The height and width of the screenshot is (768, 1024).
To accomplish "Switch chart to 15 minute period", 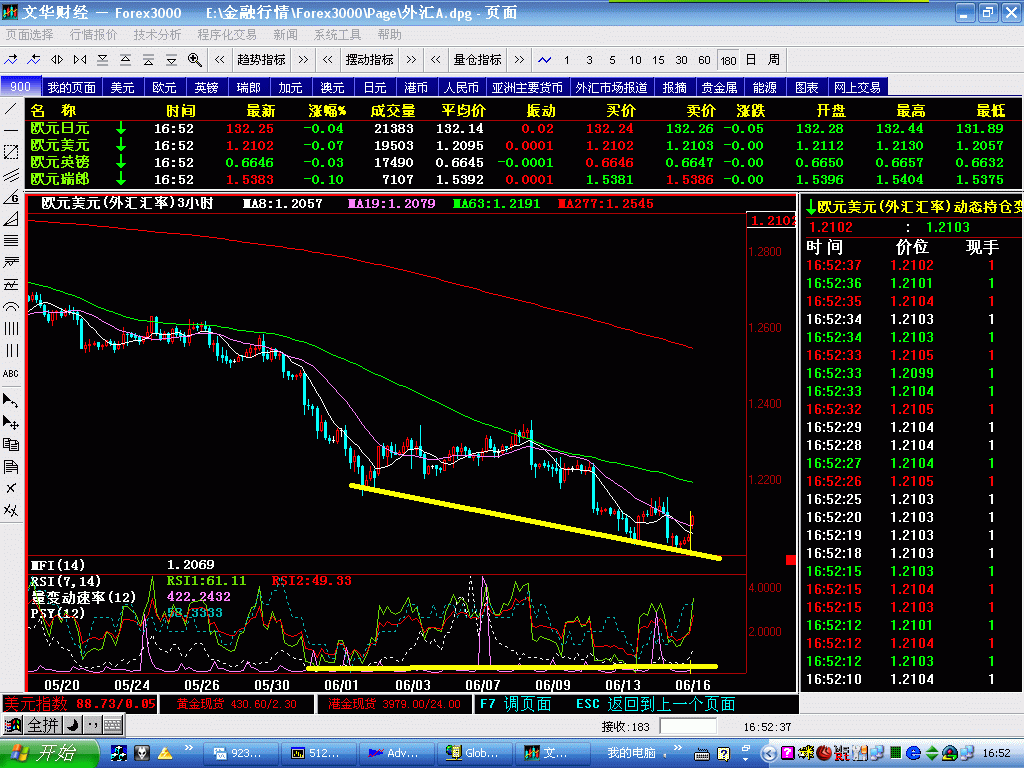I will pyautogui.click(x=658, y=60).
